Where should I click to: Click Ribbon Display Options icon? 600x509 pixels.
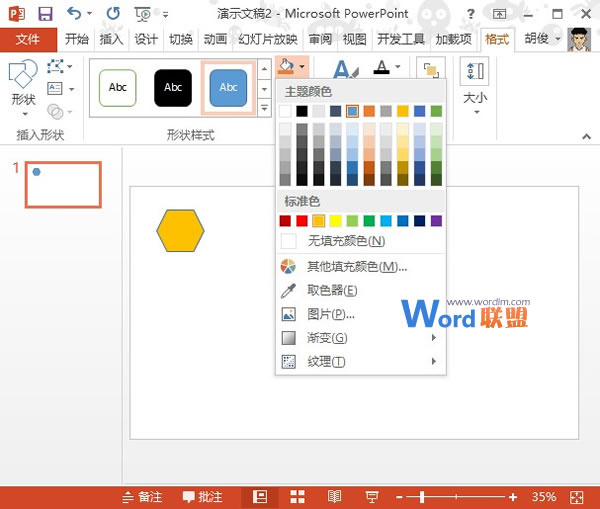(499, 14)
